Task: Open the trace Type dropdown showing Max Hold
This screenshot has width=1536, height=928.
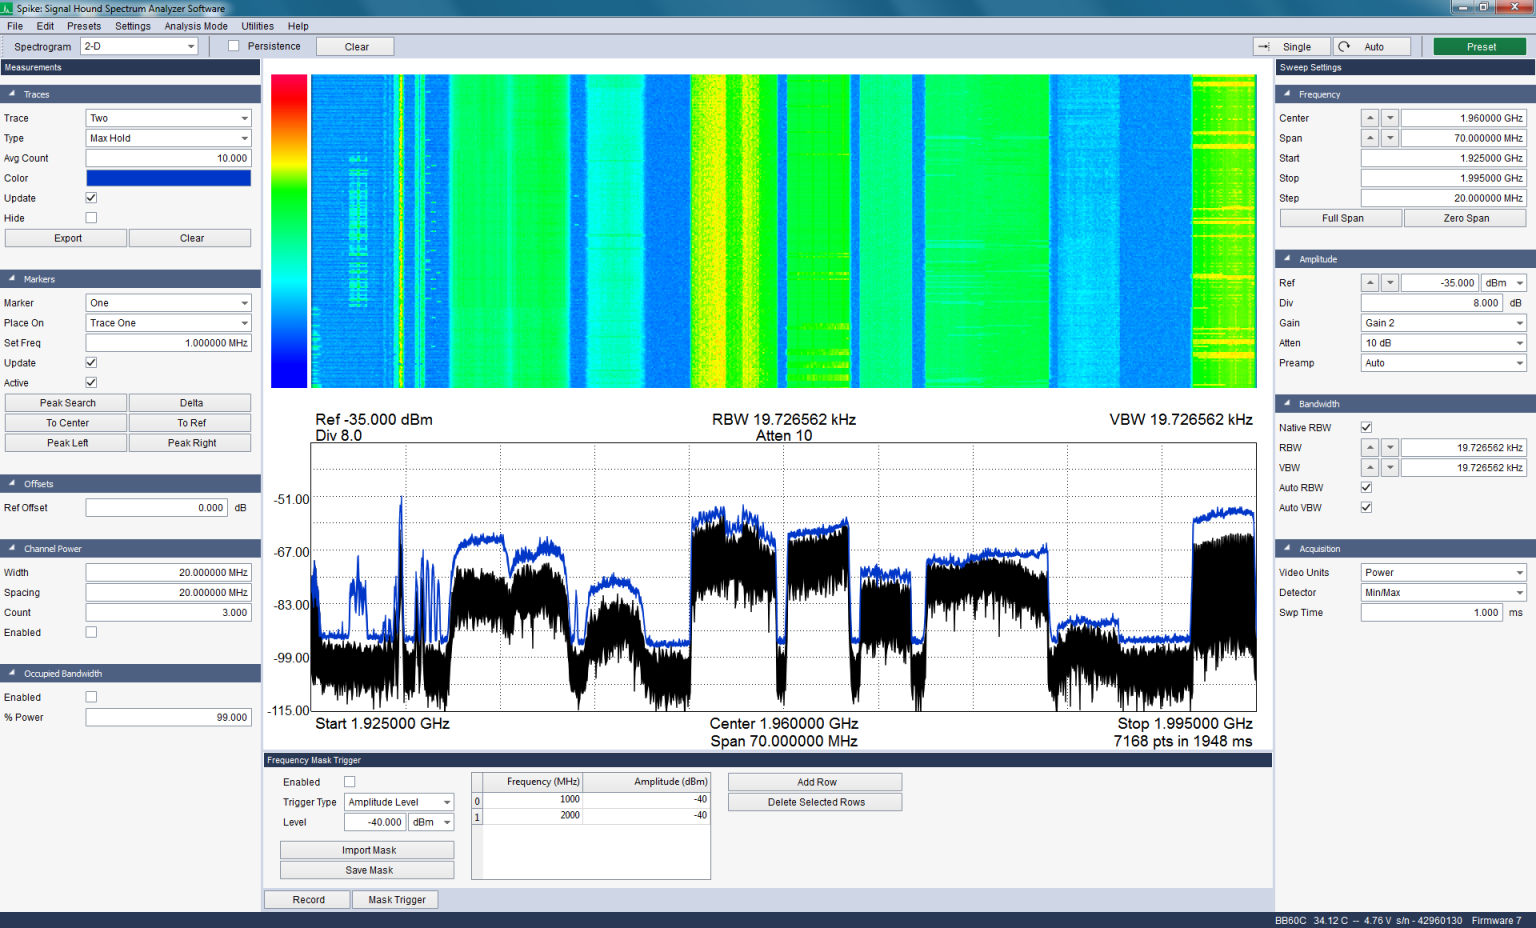Action: point(168,138)
